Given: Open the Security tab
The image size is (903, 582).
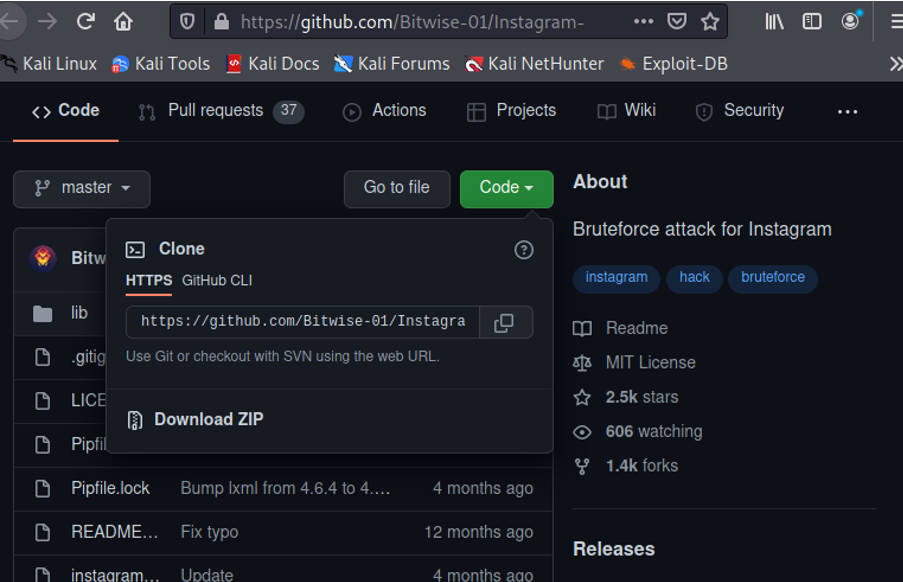Looking at the screenshot, I should coord(740,111).
